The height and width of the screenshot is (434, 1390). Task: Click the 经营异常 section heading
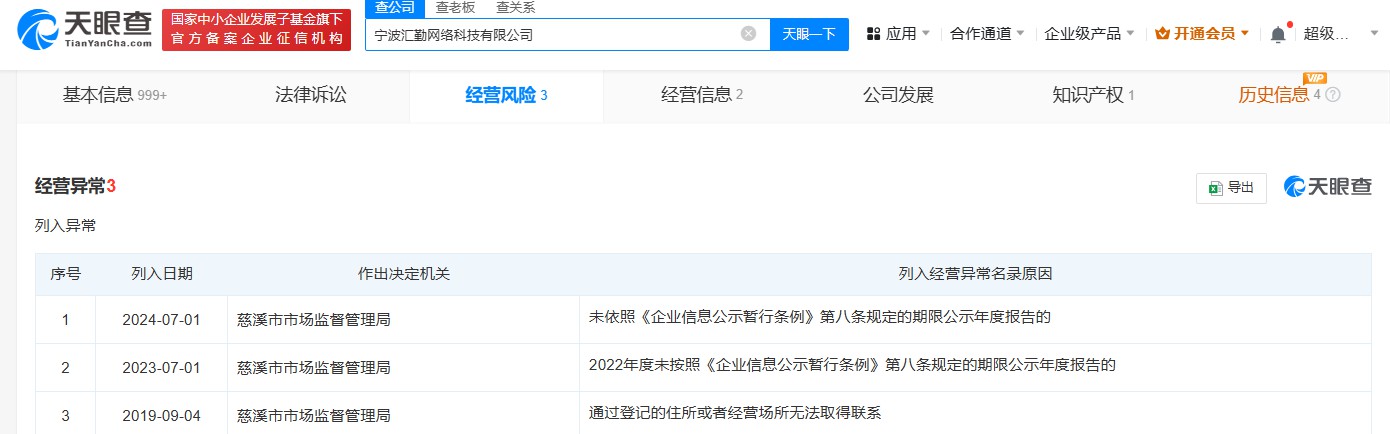(x=76, y=186)
